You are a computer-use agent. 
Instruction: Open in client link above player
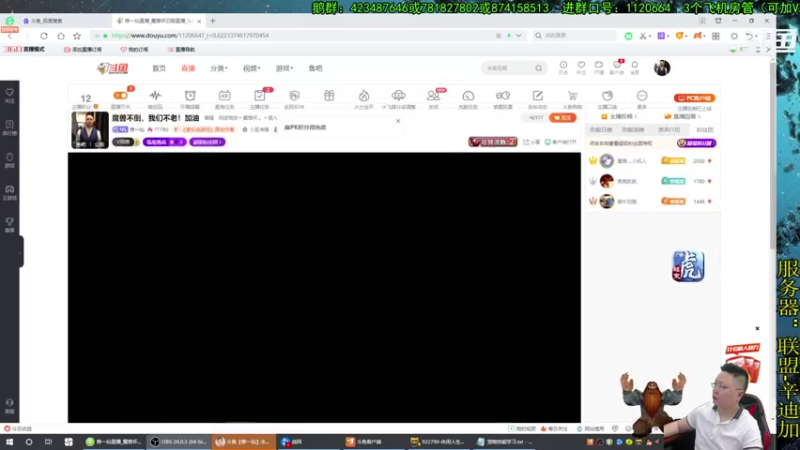560,142
